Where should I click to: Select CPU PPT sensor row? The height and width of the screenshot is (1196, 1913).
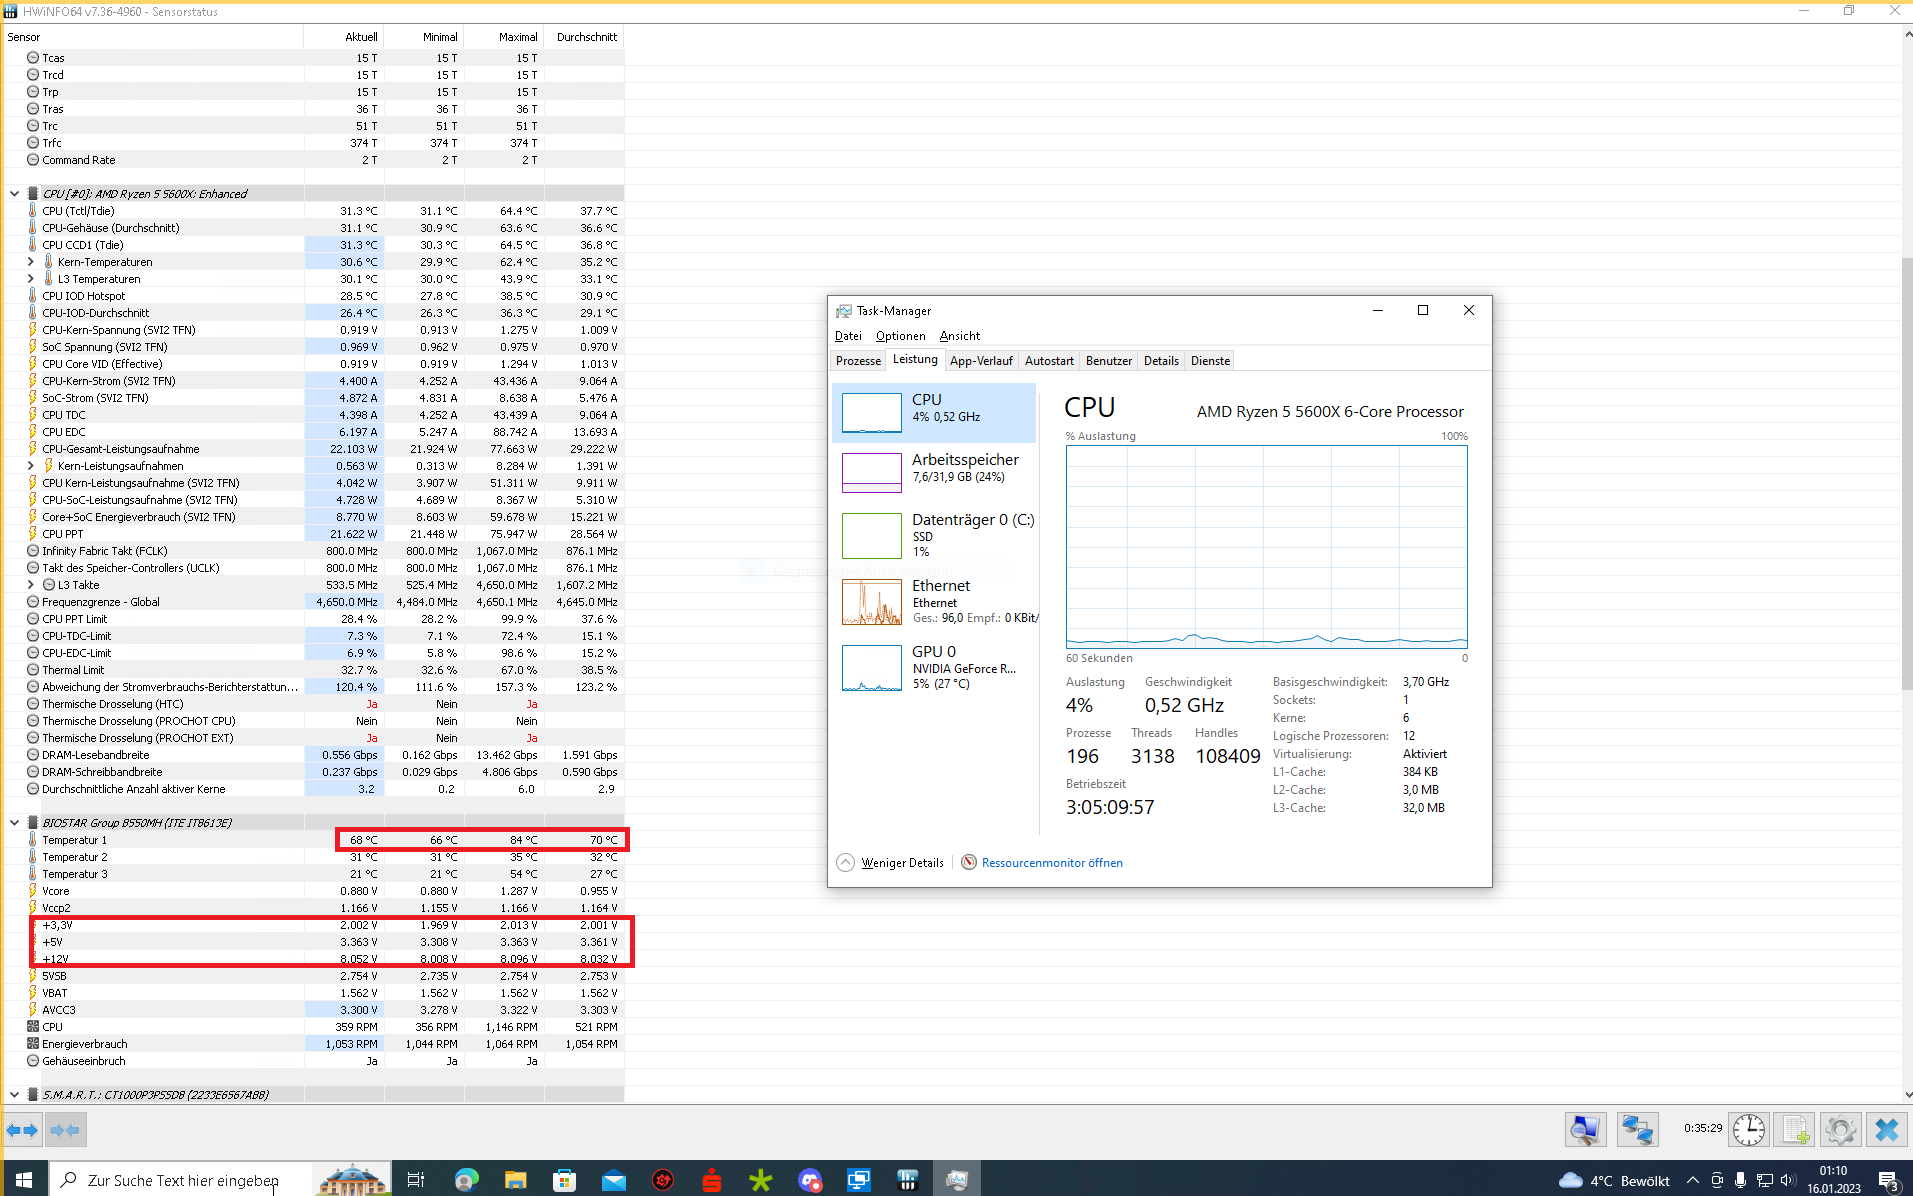pyautogui.click(x=313, y=534)
